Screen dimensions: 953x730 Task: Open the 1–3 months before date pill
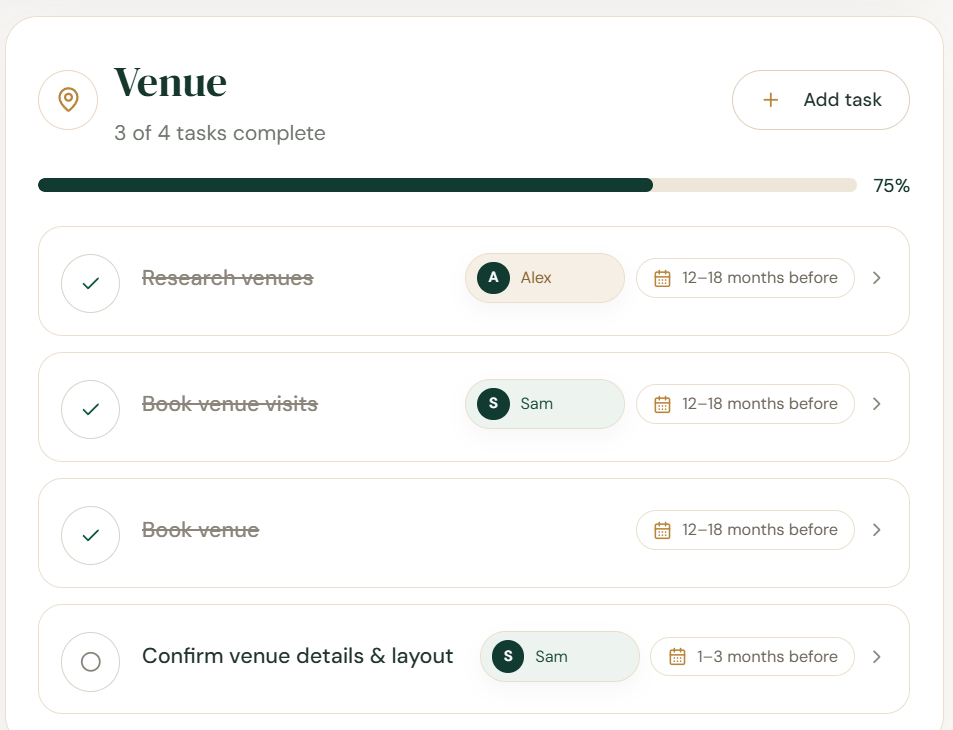pyautogui.click(x=752, y=656)
